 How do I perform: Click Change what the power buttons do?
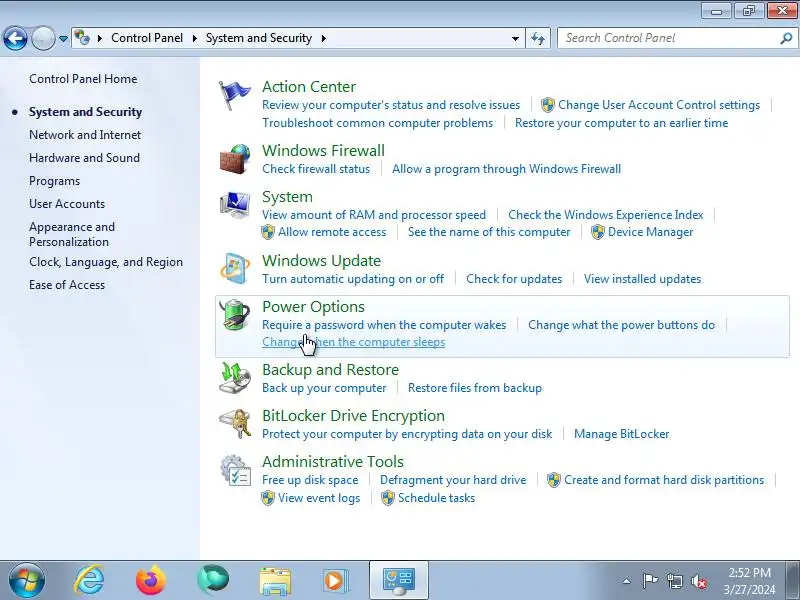[621, 325]
